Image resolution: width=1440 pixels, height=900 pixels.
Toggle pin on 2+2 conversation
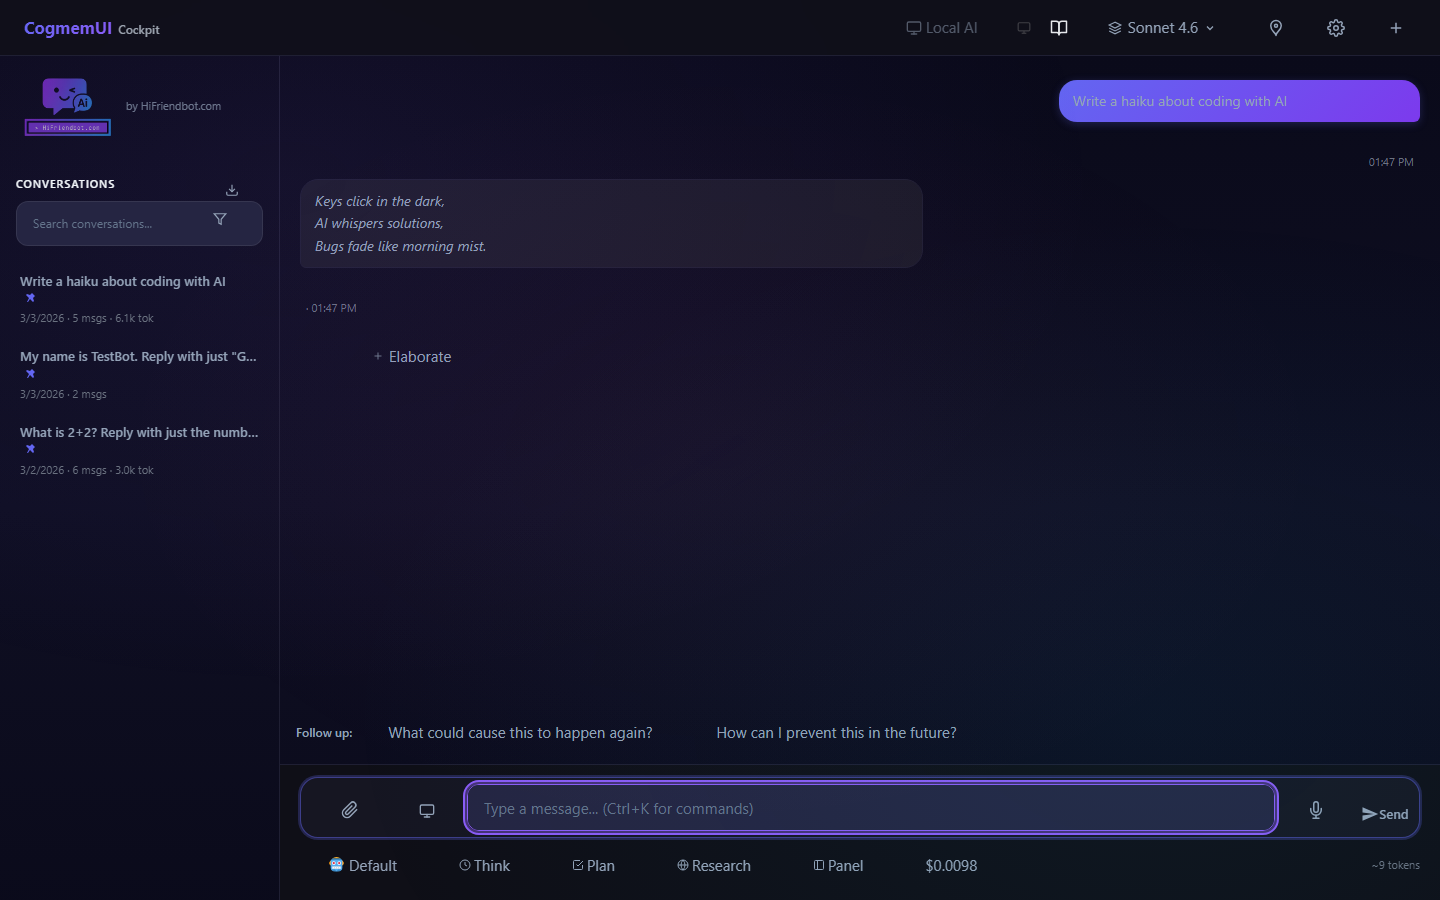[30, 449]
